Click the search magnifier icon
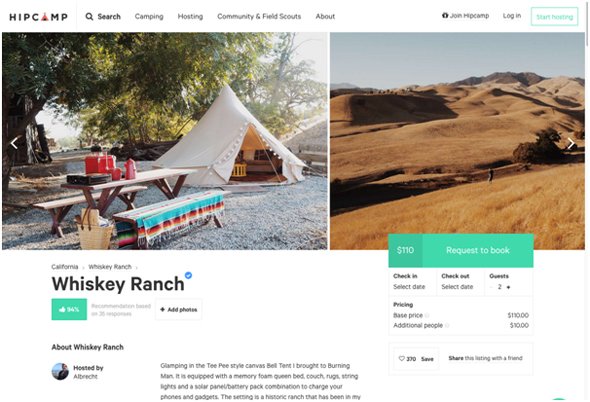 [89, 17]
